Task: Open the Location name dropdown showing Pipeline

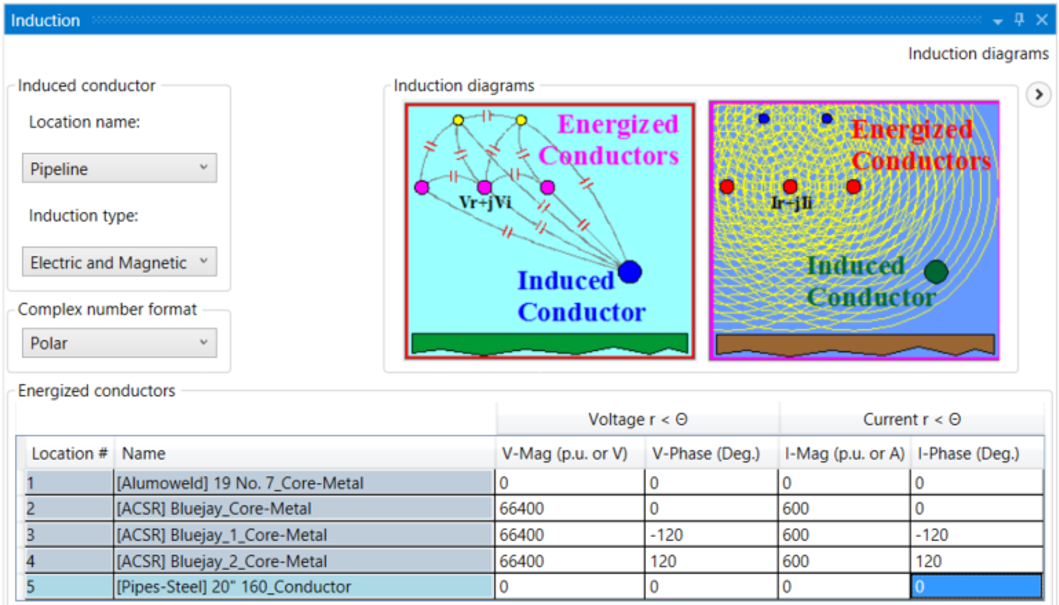Action: [x=119, y=168]
